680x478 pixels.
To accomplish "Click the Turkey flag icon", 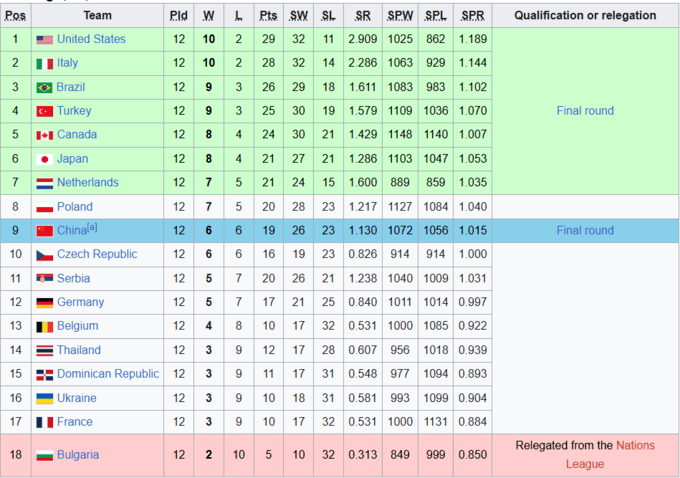I will pos(45,112).
